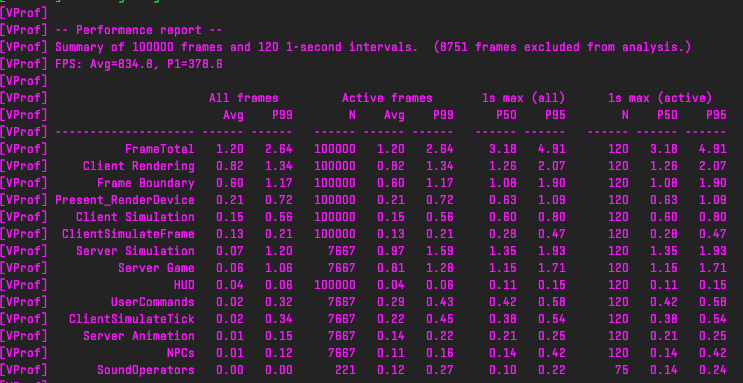Image resolution: width=743 pixels, height=383 pixels.
Task: Click the "1s max (all)" header
Action: [524, 98]
